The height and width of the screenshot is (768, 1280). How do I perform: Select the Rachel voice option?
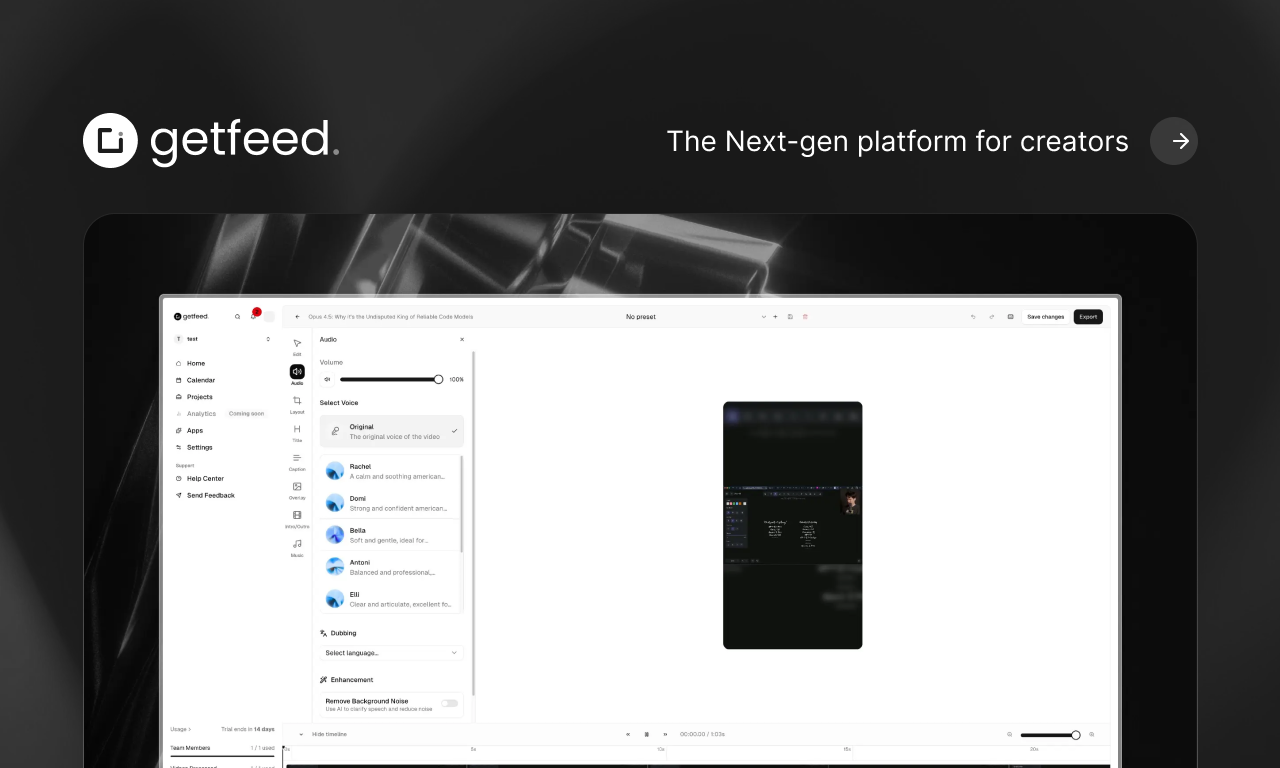pos(391,470)
